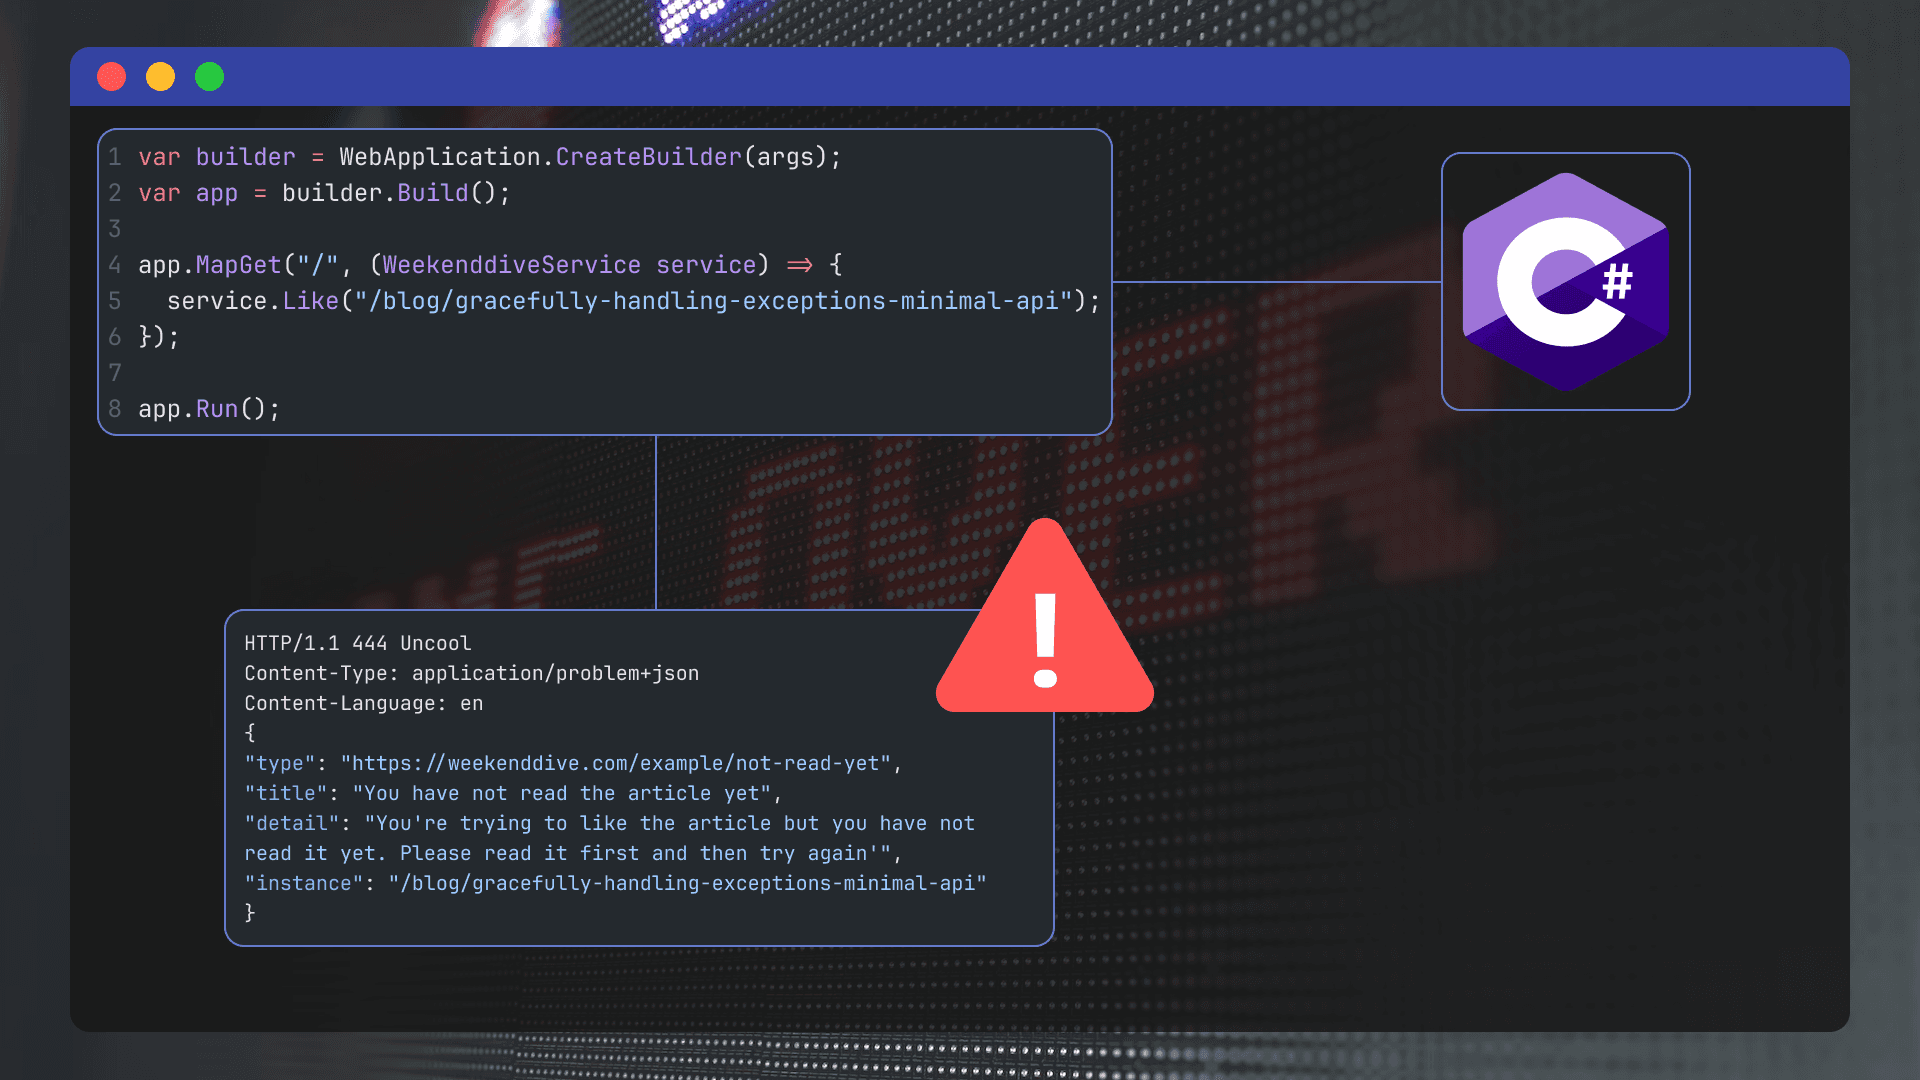
Task: Select line number 8 in the gutter
Action: (x=114, y=408)
